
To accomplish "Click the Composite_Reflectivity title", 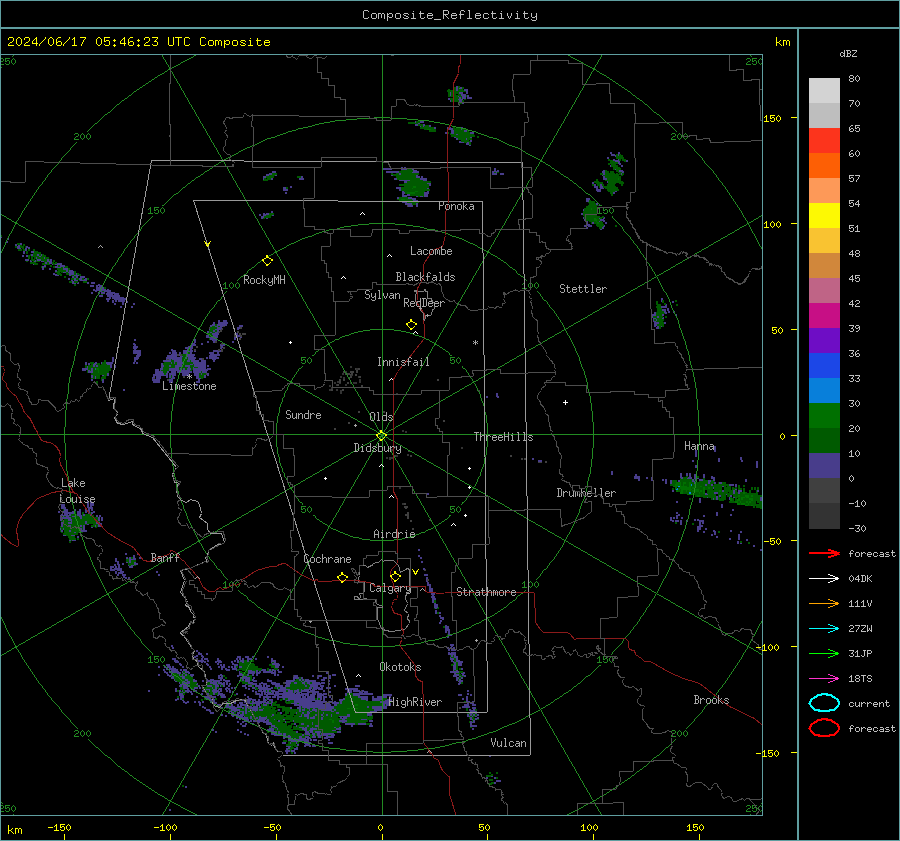I will tap(450, 15).
